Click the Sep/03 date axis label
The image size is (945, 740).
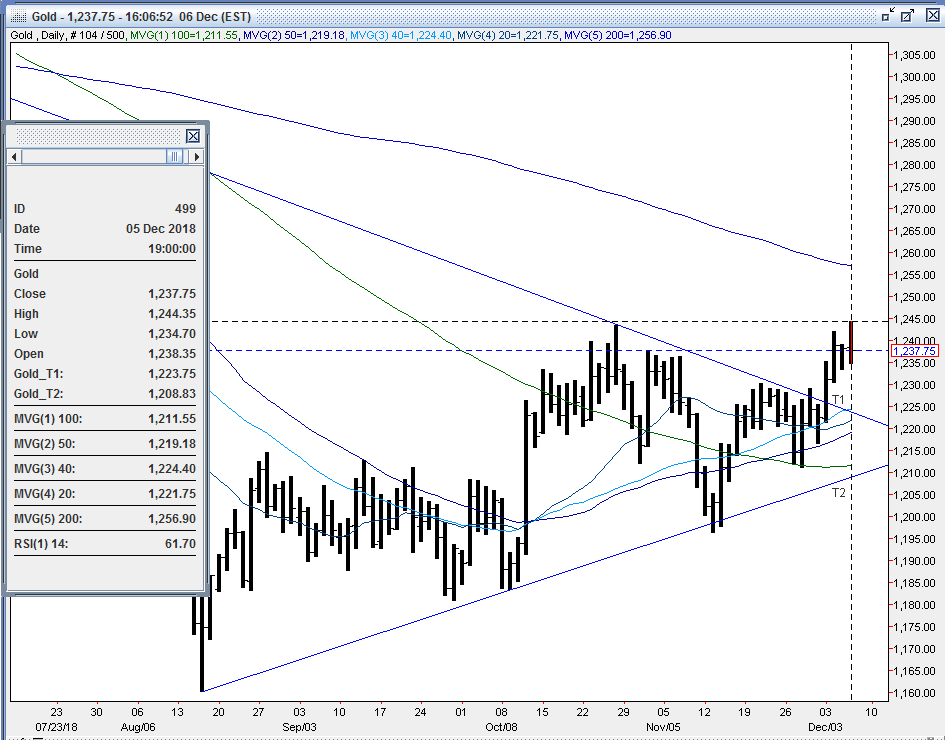click(299, 727)
